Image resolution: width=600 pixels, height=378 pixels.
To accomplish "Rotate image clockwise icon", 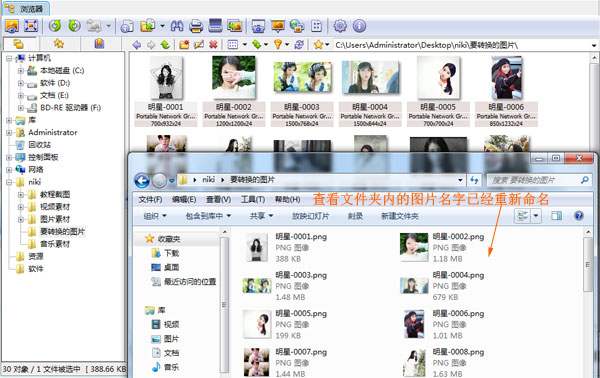I will tap(74, 26).
